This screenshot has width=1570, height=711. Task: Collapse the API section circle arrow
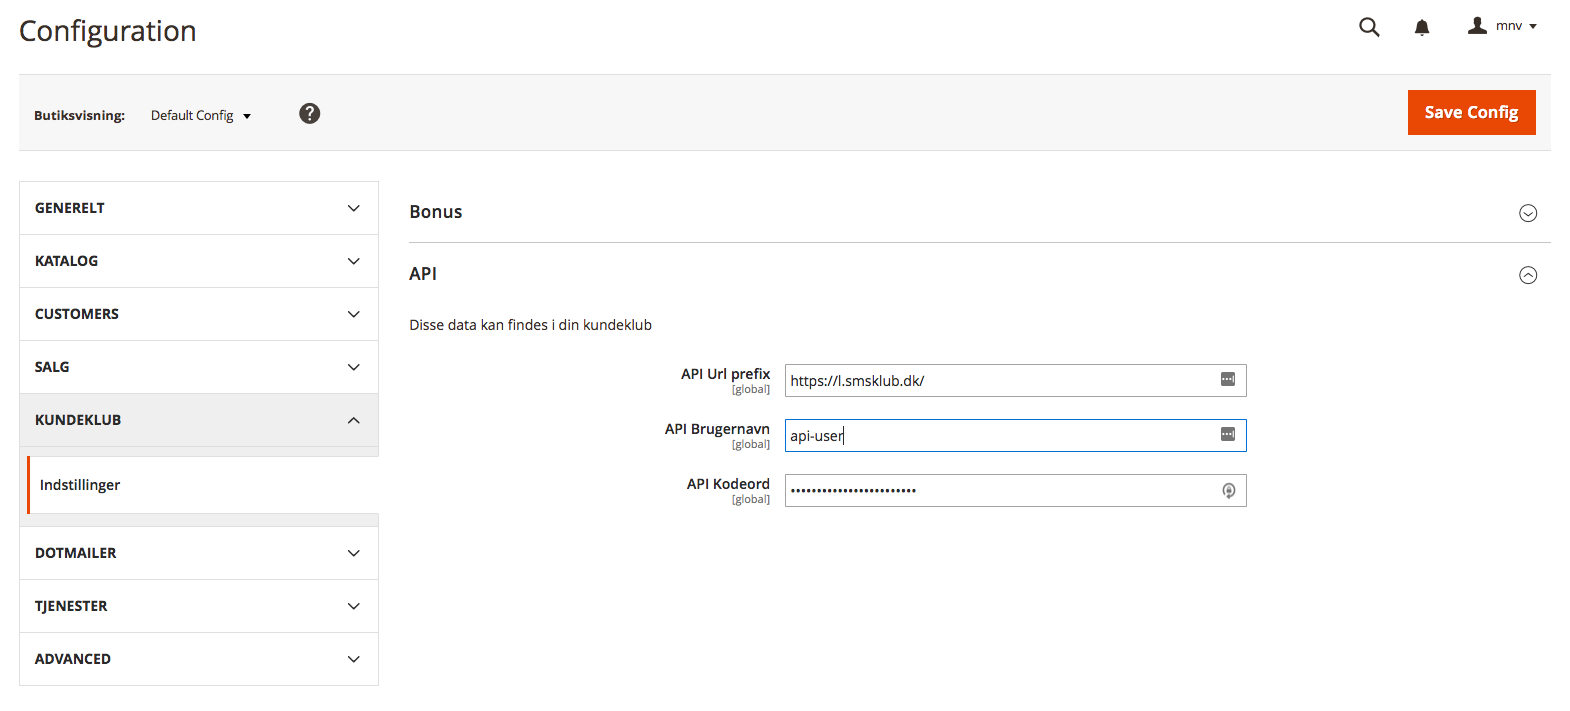coord(1528,275)
